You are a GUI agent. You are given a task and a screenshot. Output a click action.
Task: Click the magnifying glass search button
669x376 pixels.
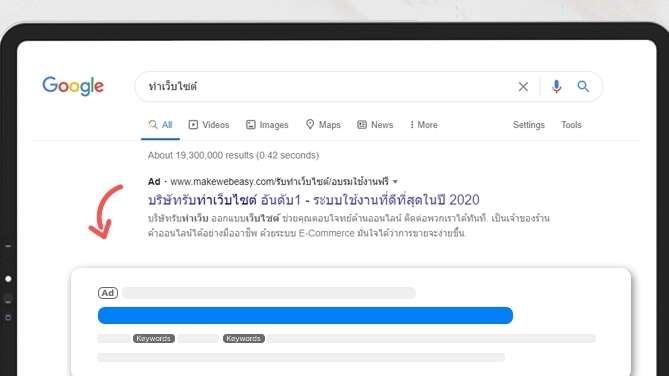tap(583, 87)
